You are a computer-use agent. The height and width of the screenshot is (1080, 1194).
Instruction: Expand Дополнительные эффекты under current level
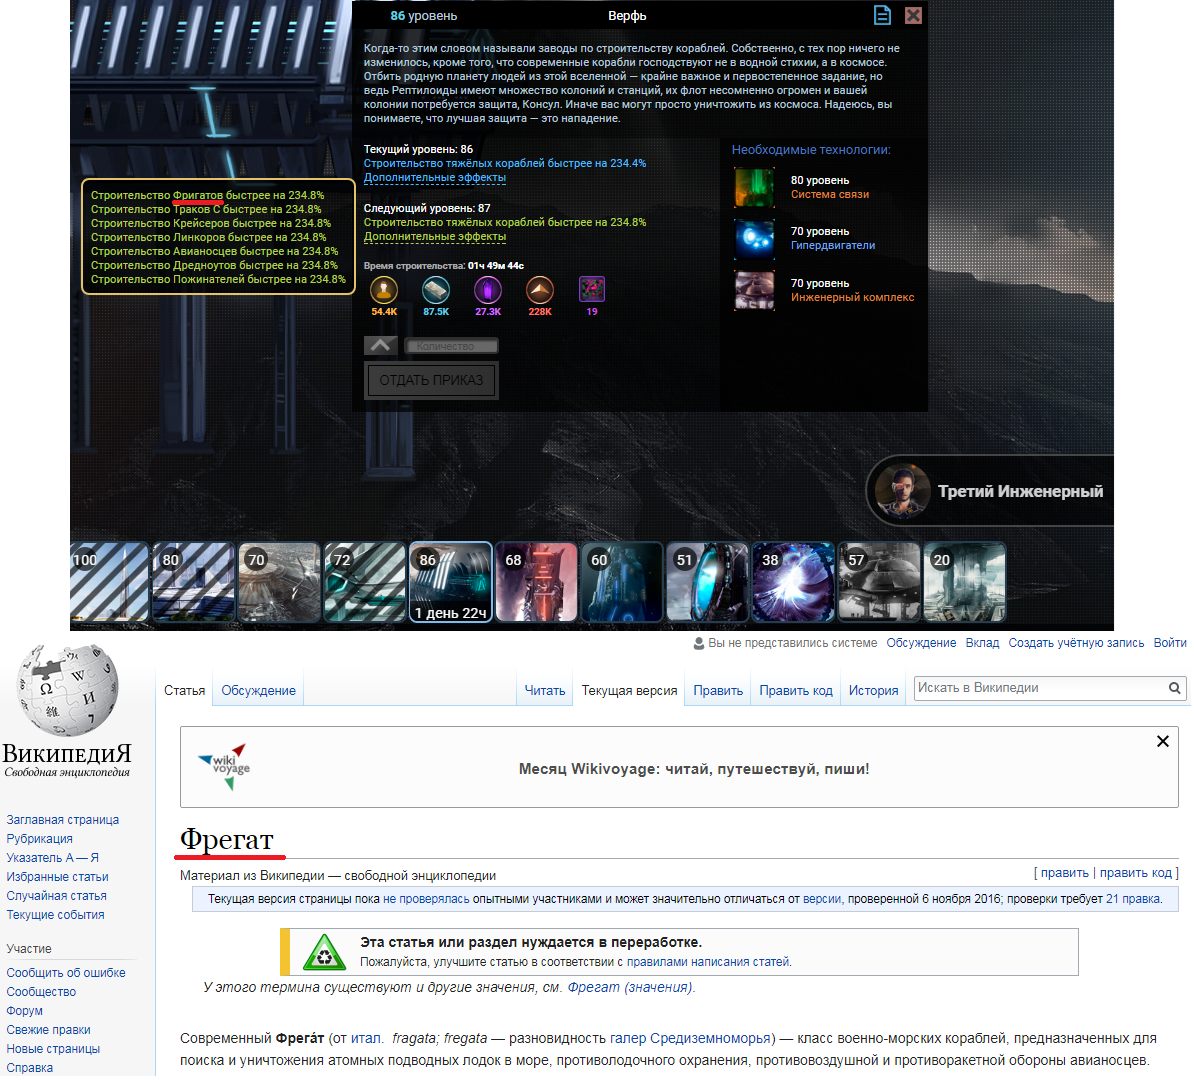tap(435, 178)
